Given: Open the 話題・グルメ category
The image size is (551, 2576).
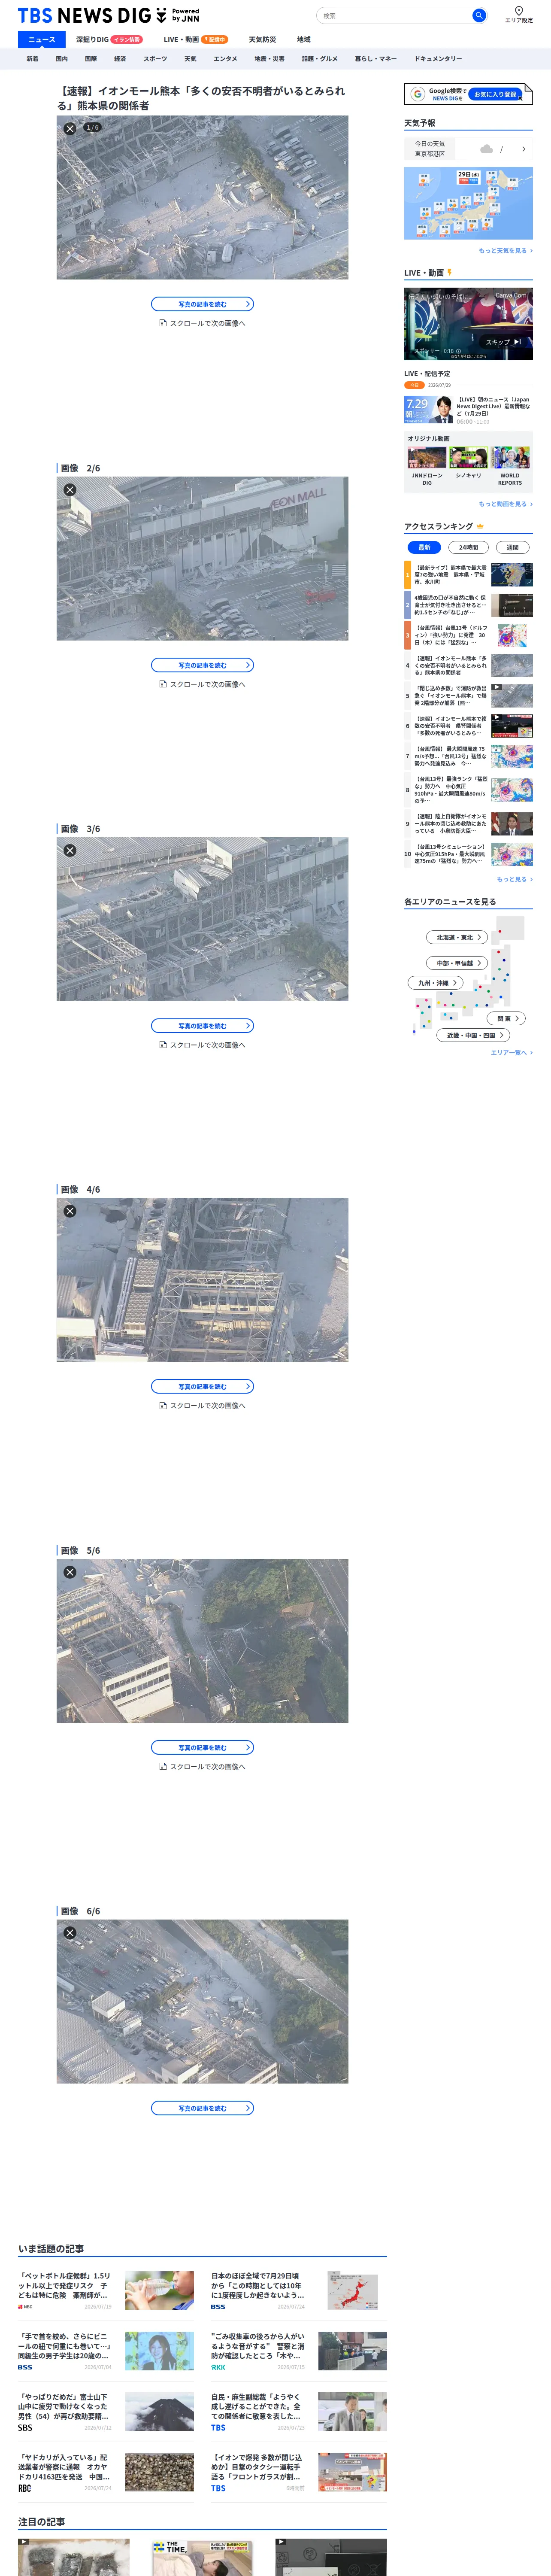Looking at the screenshot, I should tap(320, 59).
